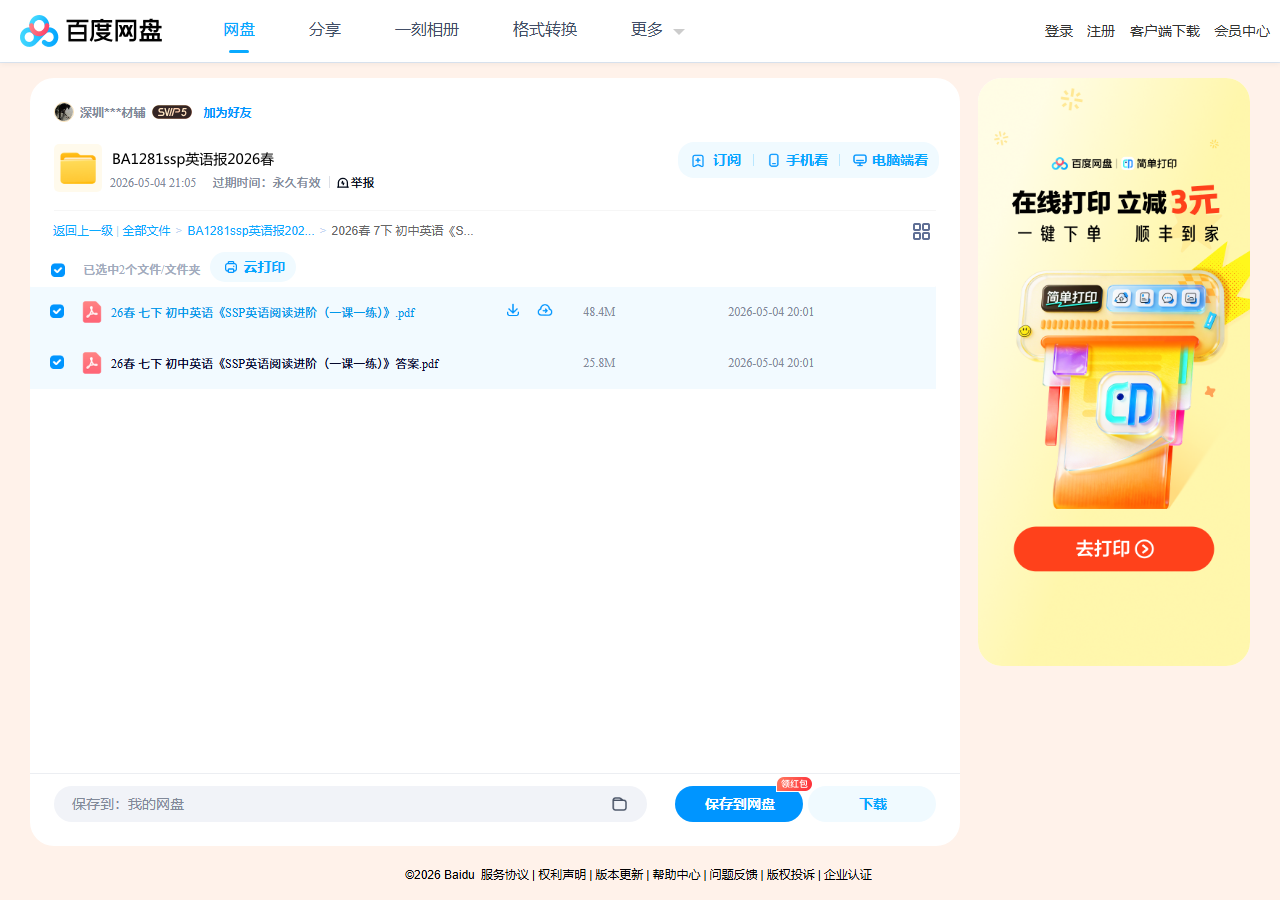Click PDF icon of 答案.pdf file
The width and height of the screenshot is (1280, 900).
[x=92, y=363]
